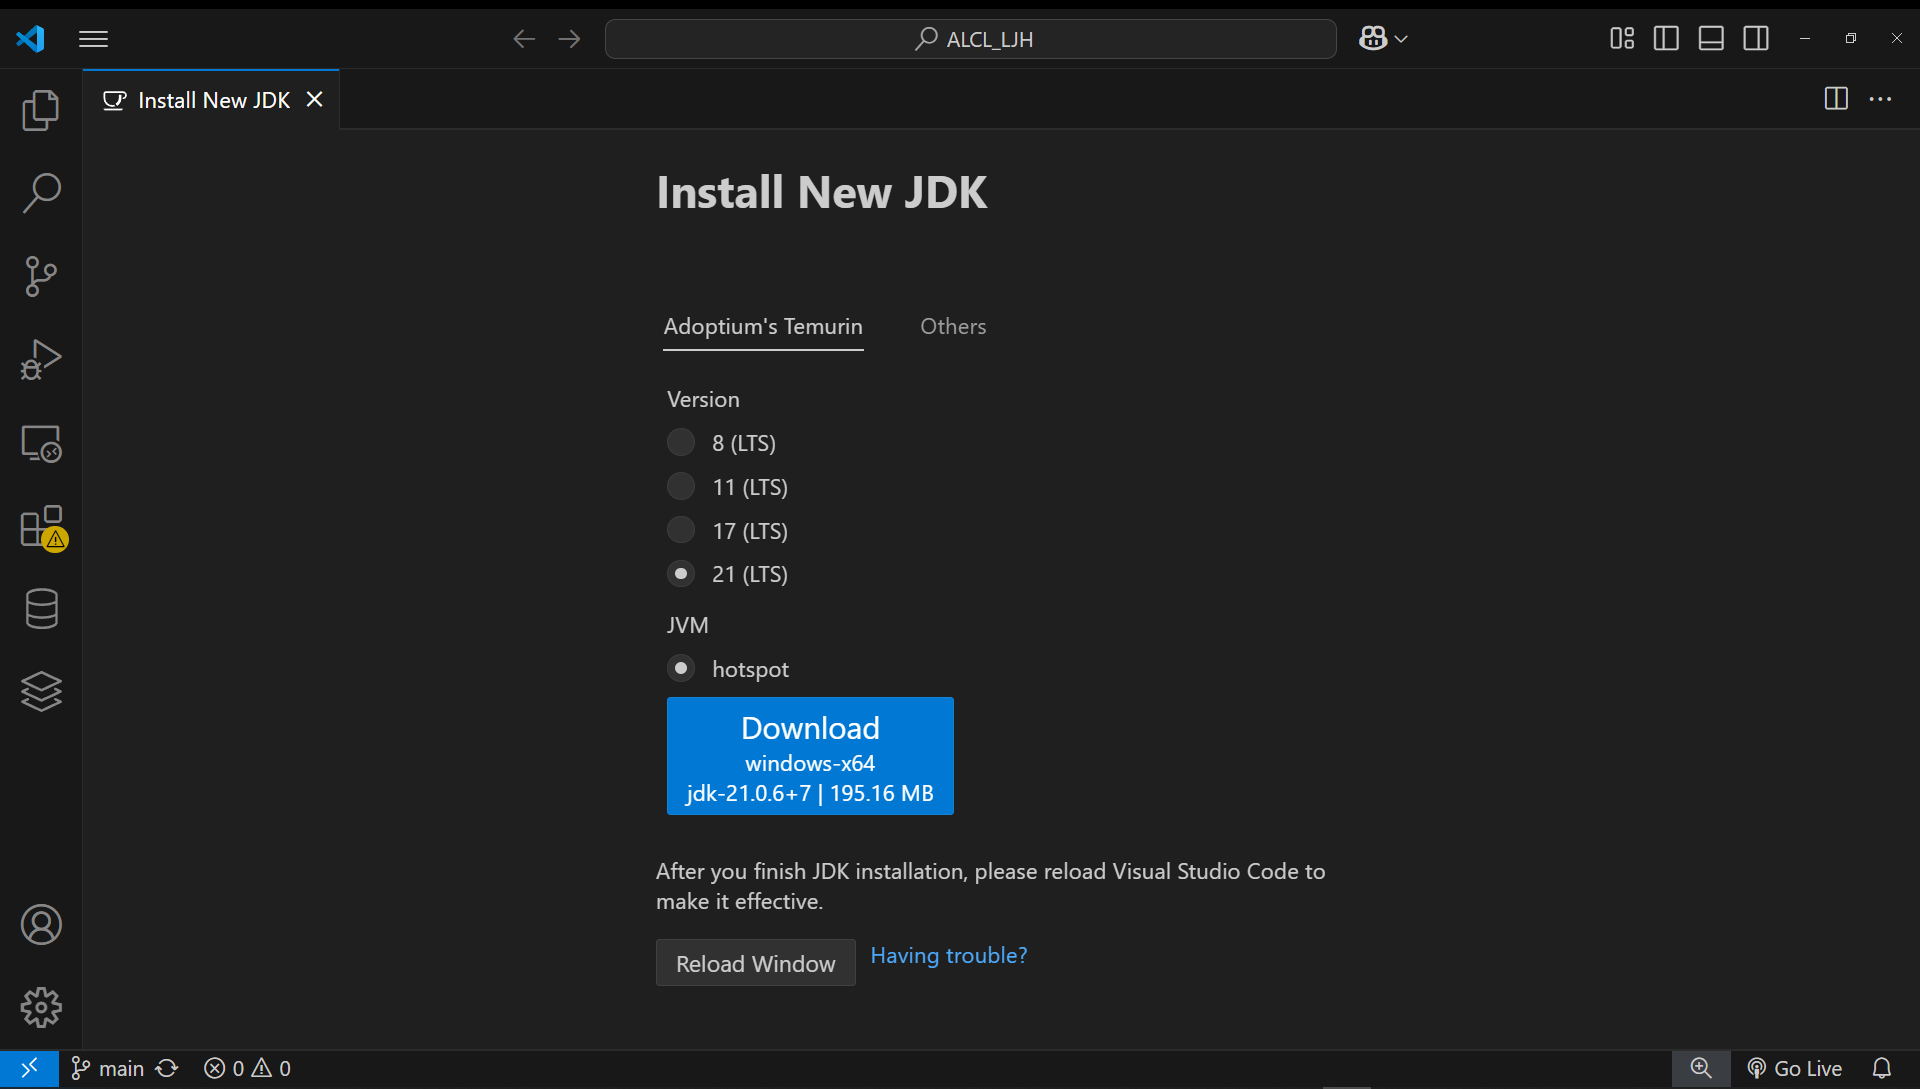Viewport: 1920px width, 1089px height.
Task: Open the Having trouble? link
Action: point(949,955)
